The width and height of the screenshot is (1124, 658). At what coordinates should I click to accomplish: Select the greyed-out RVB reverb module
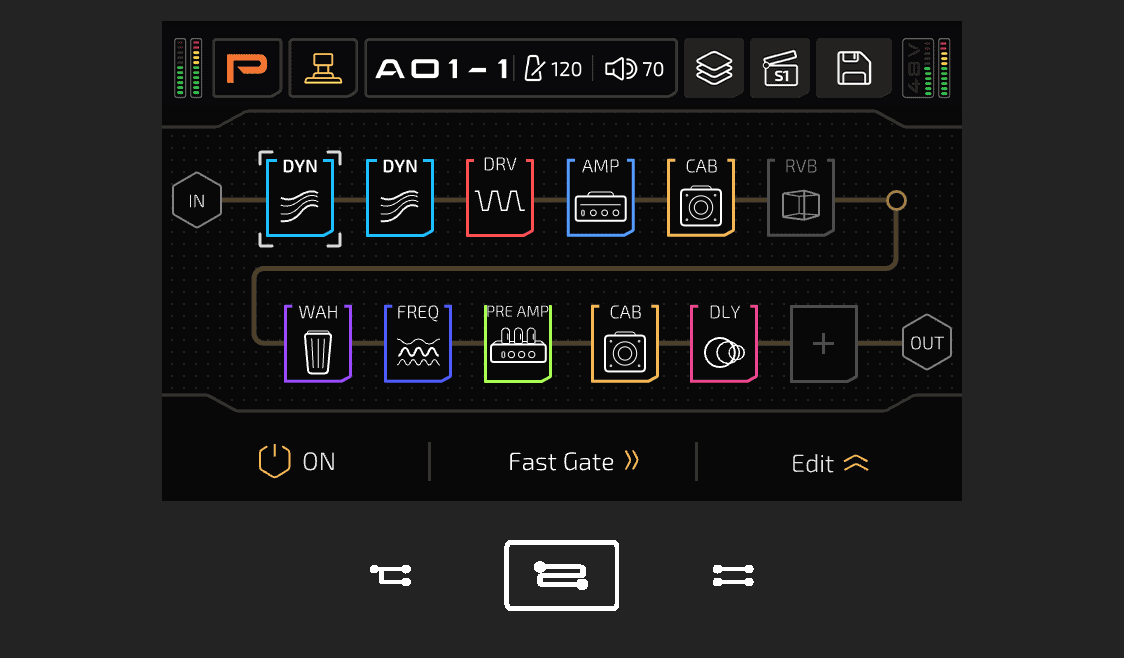tap(801, 198)
